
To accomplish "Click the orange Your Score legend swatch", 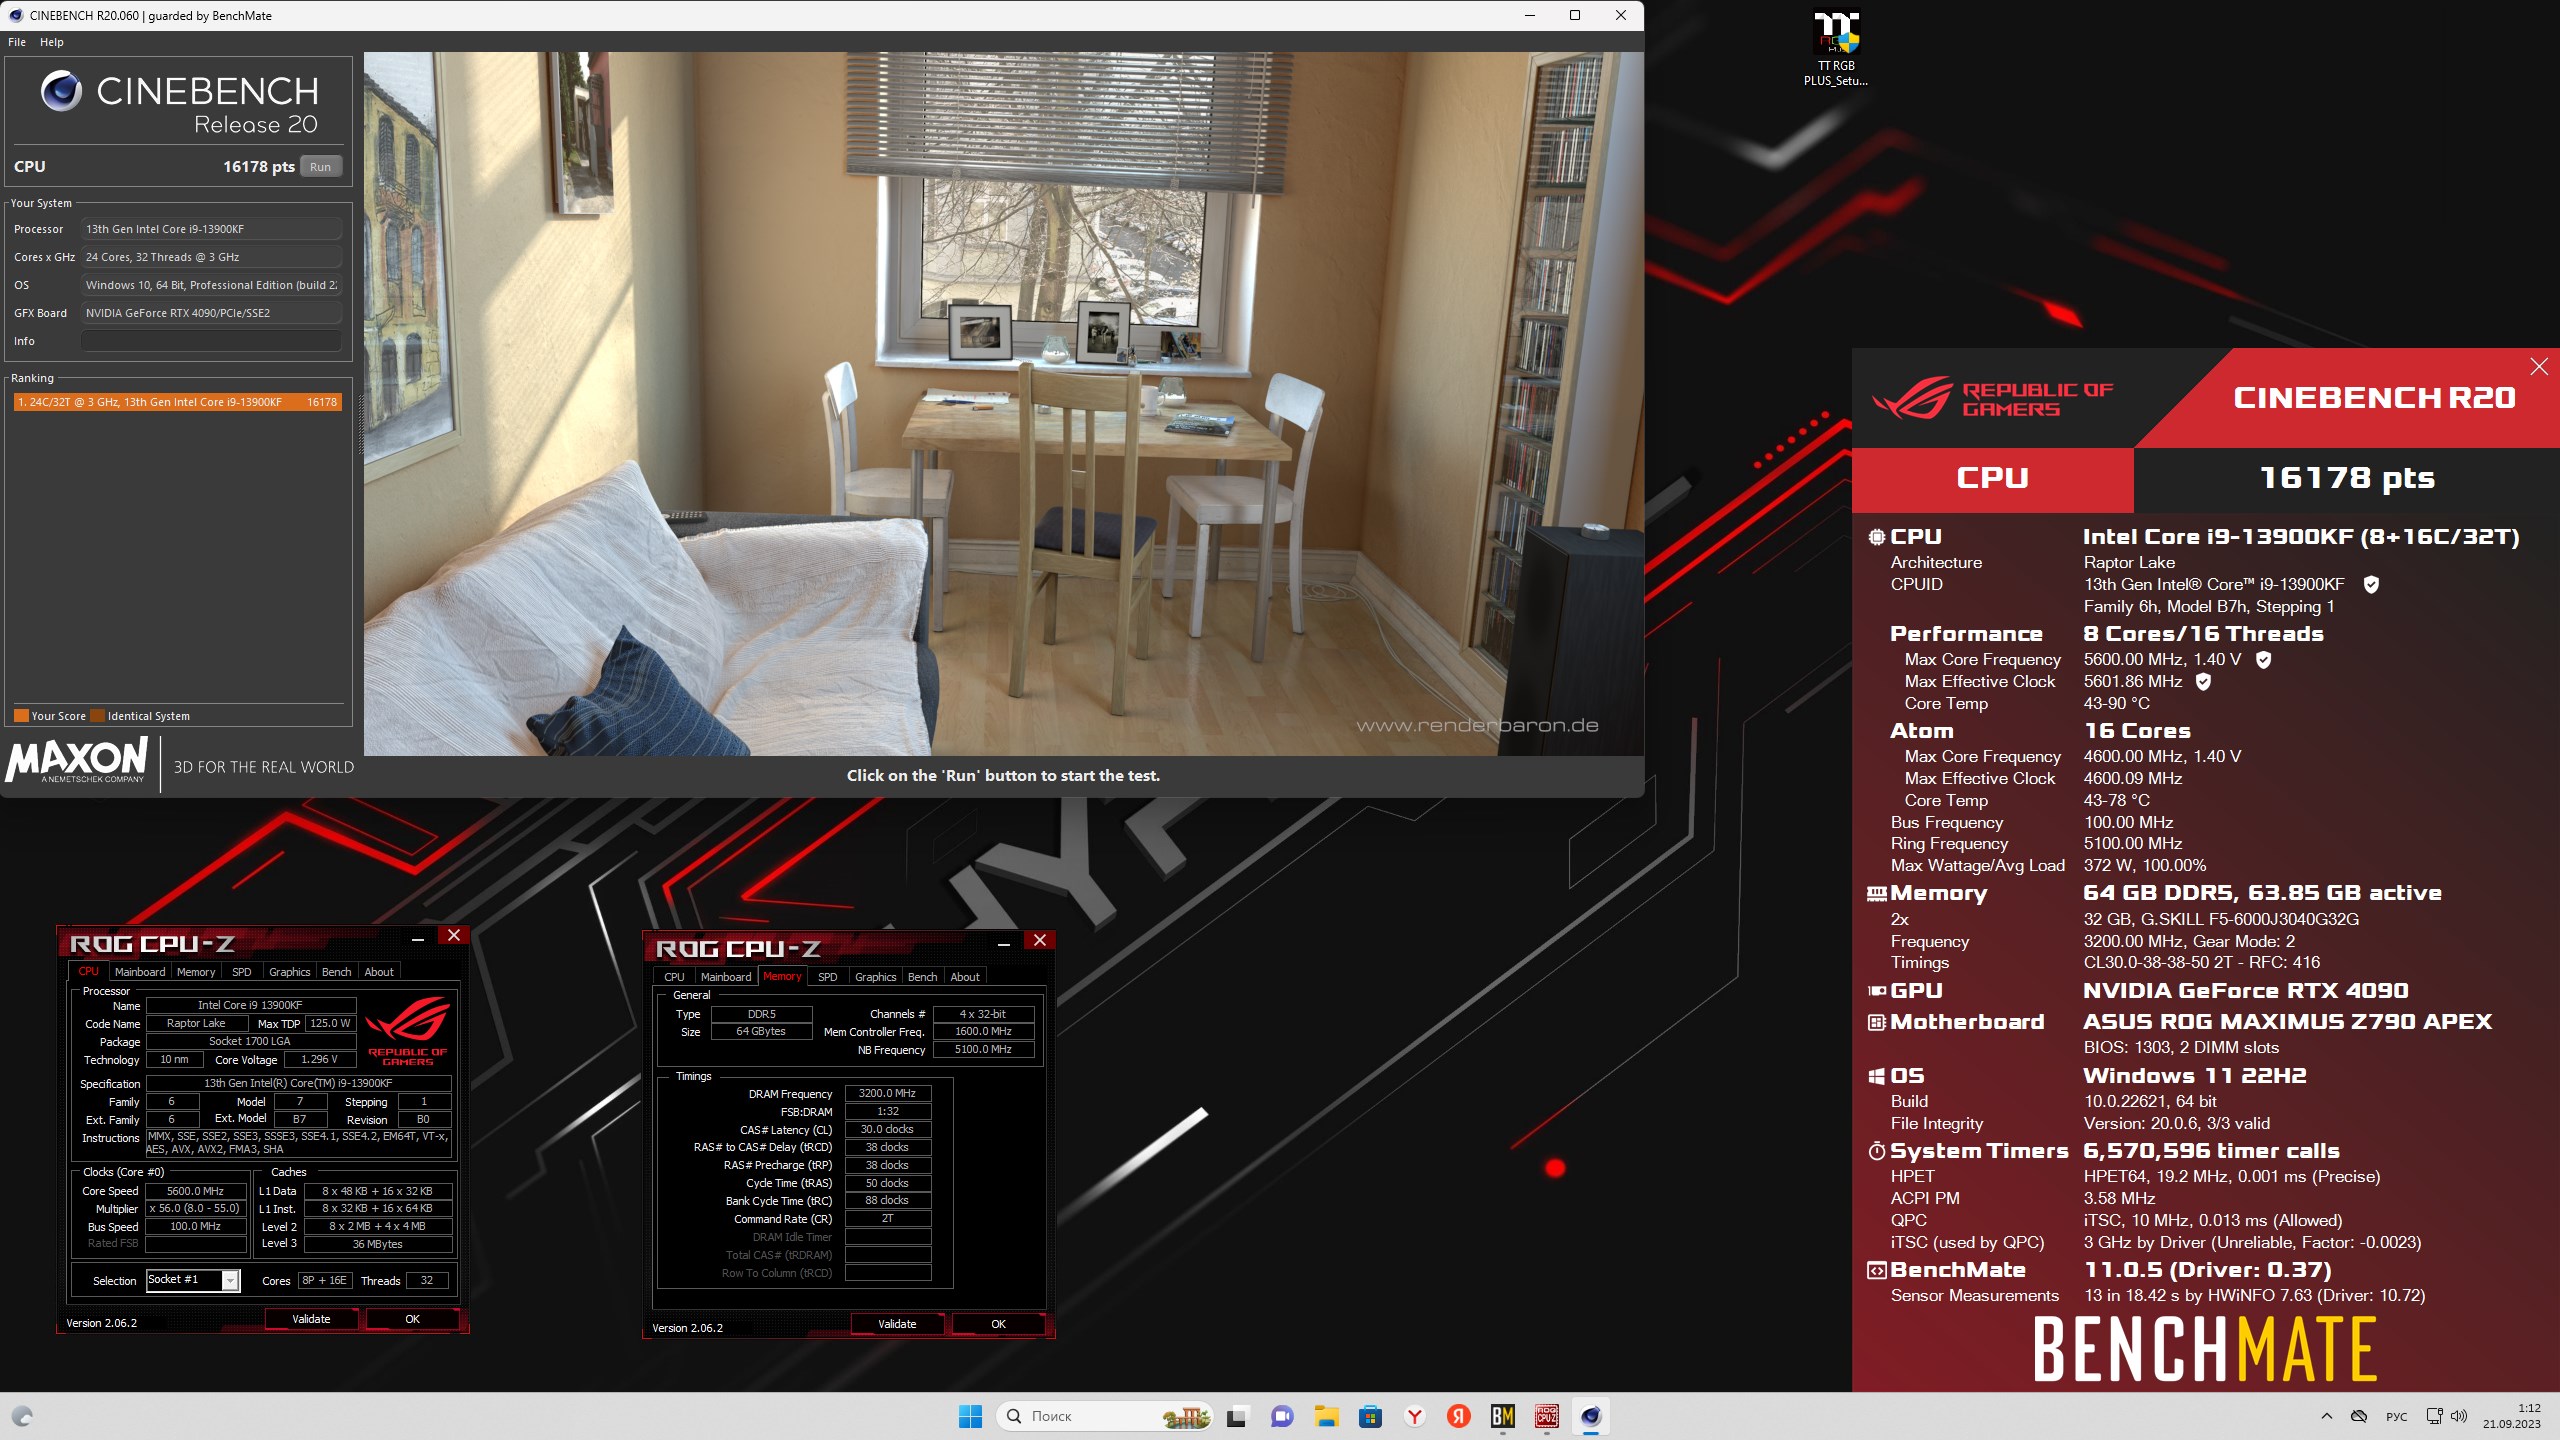I will (21, 716).
